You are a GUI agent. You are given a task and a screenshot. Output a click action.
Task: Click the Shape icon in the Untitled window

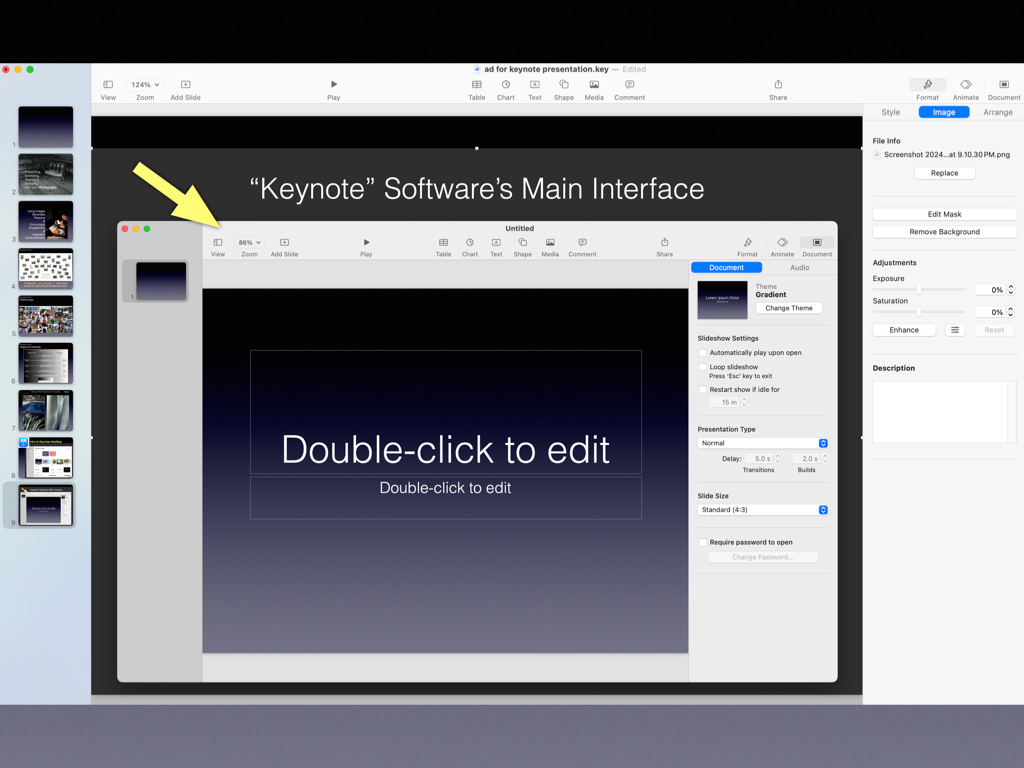[522, 242]
